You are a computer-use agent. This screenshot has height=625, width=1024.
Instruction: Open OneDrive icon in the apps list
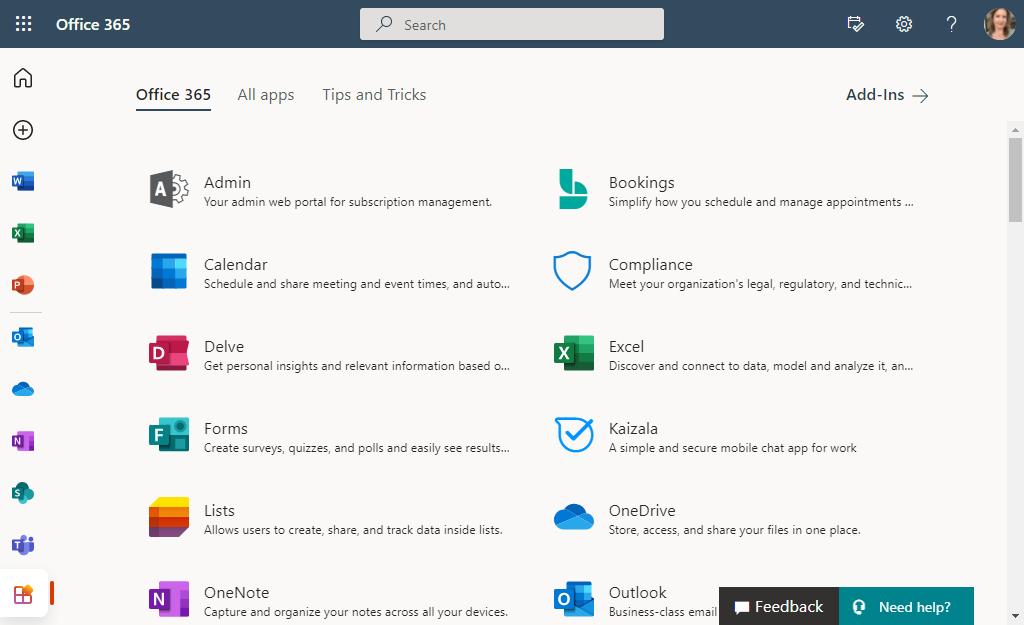(x=573, y=517)
